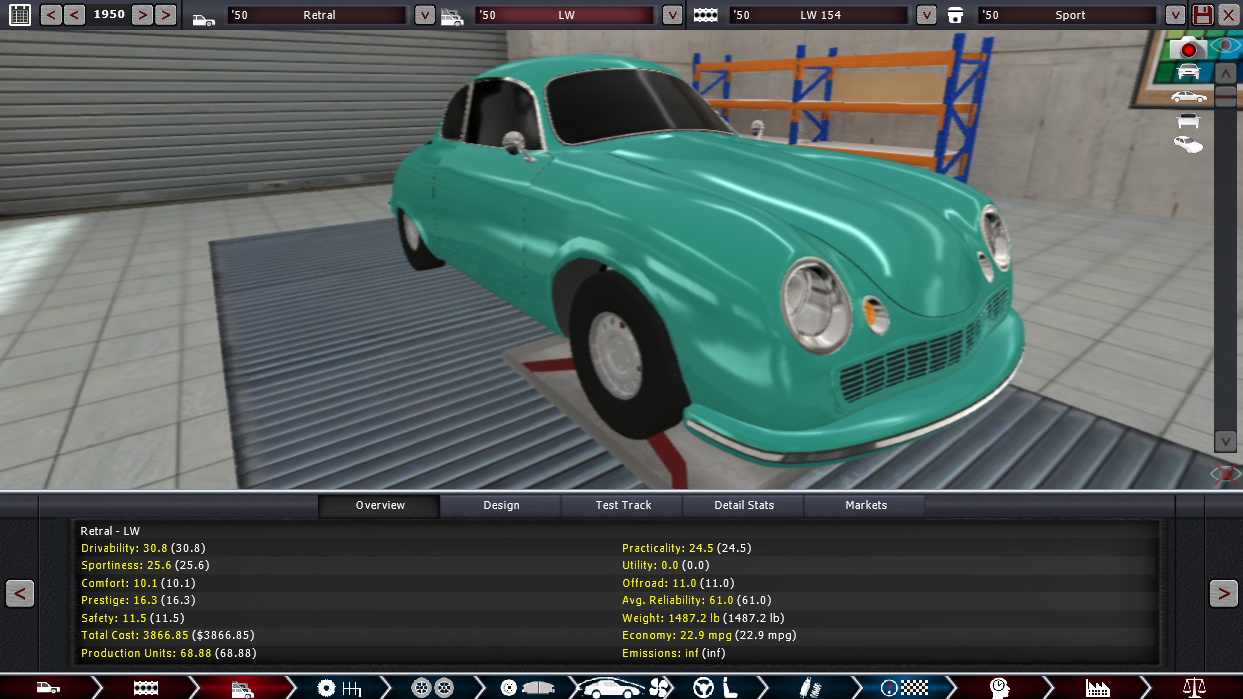The image size is (1243, 699).
Task: Toggle the red crossed eye icon
Action: [x=1224, y=473]
